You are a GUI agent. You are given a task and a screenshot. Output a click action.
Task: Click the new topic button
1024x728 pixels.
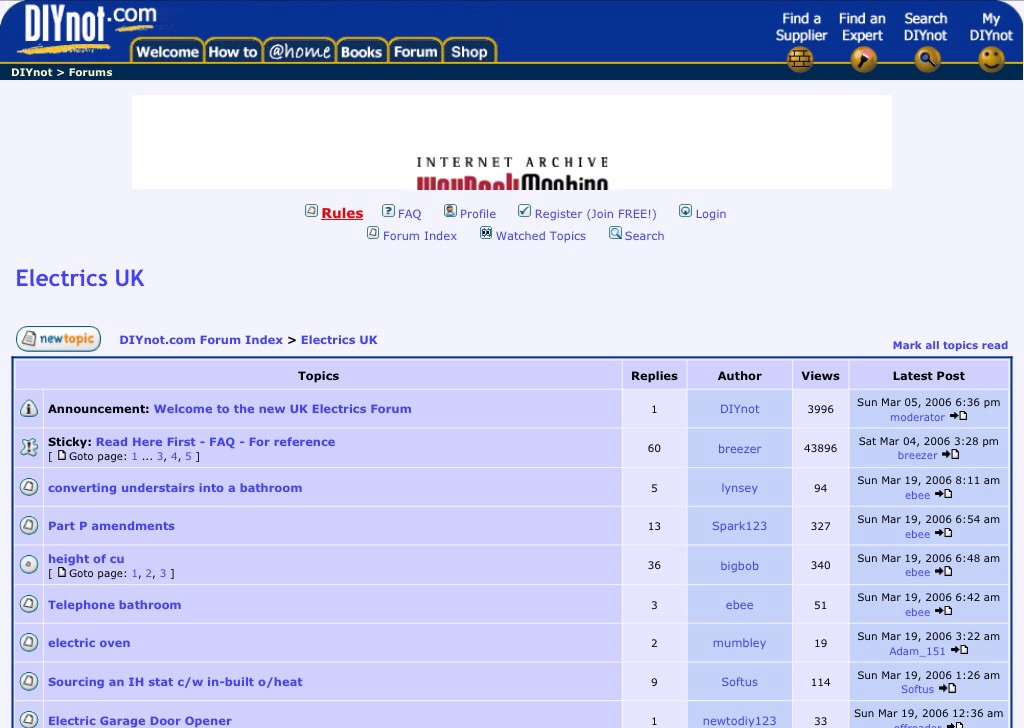(58, 339)
